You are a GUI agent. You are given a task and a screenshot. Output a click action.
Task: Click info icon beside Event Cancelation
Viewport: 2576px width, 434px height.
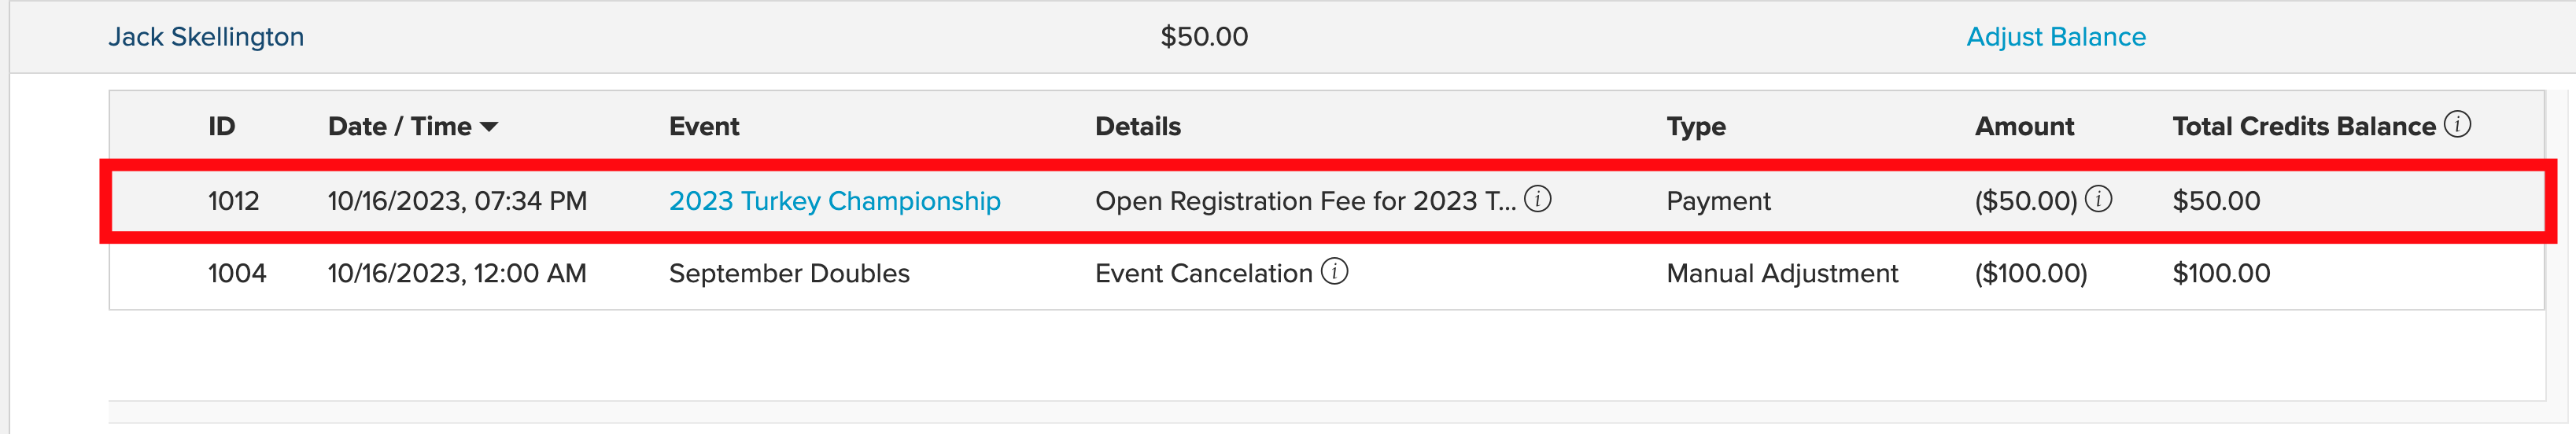click(x=1334, y=271)
